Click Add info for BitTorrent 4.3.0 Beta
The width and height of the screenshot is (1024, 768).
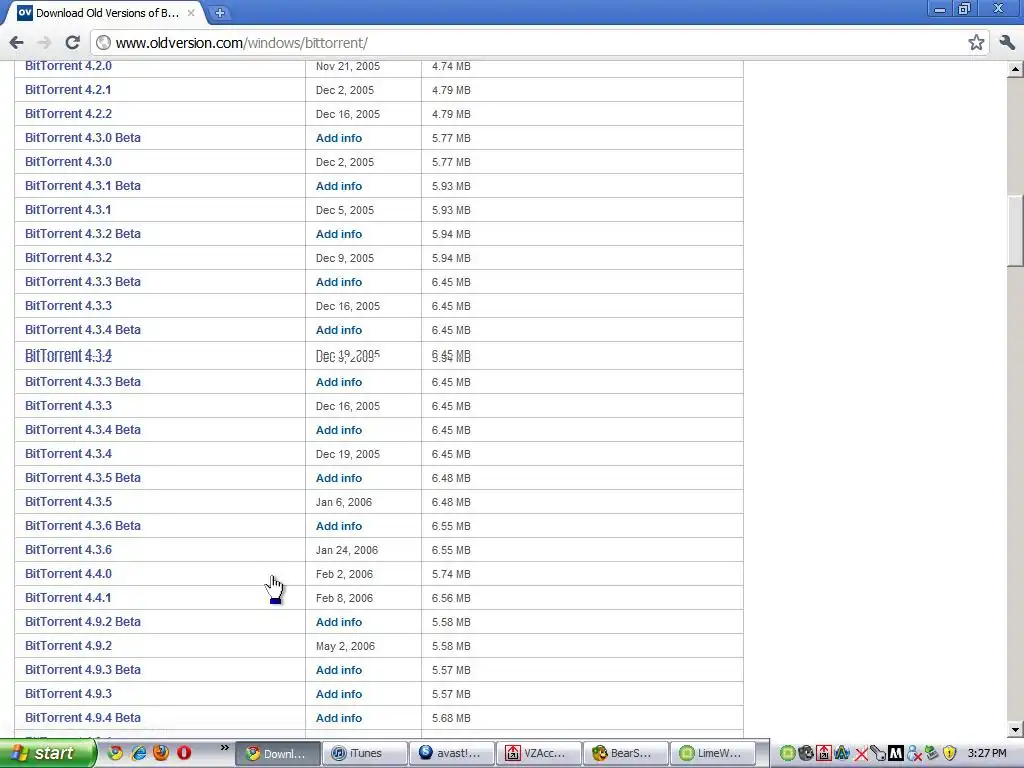339,138
